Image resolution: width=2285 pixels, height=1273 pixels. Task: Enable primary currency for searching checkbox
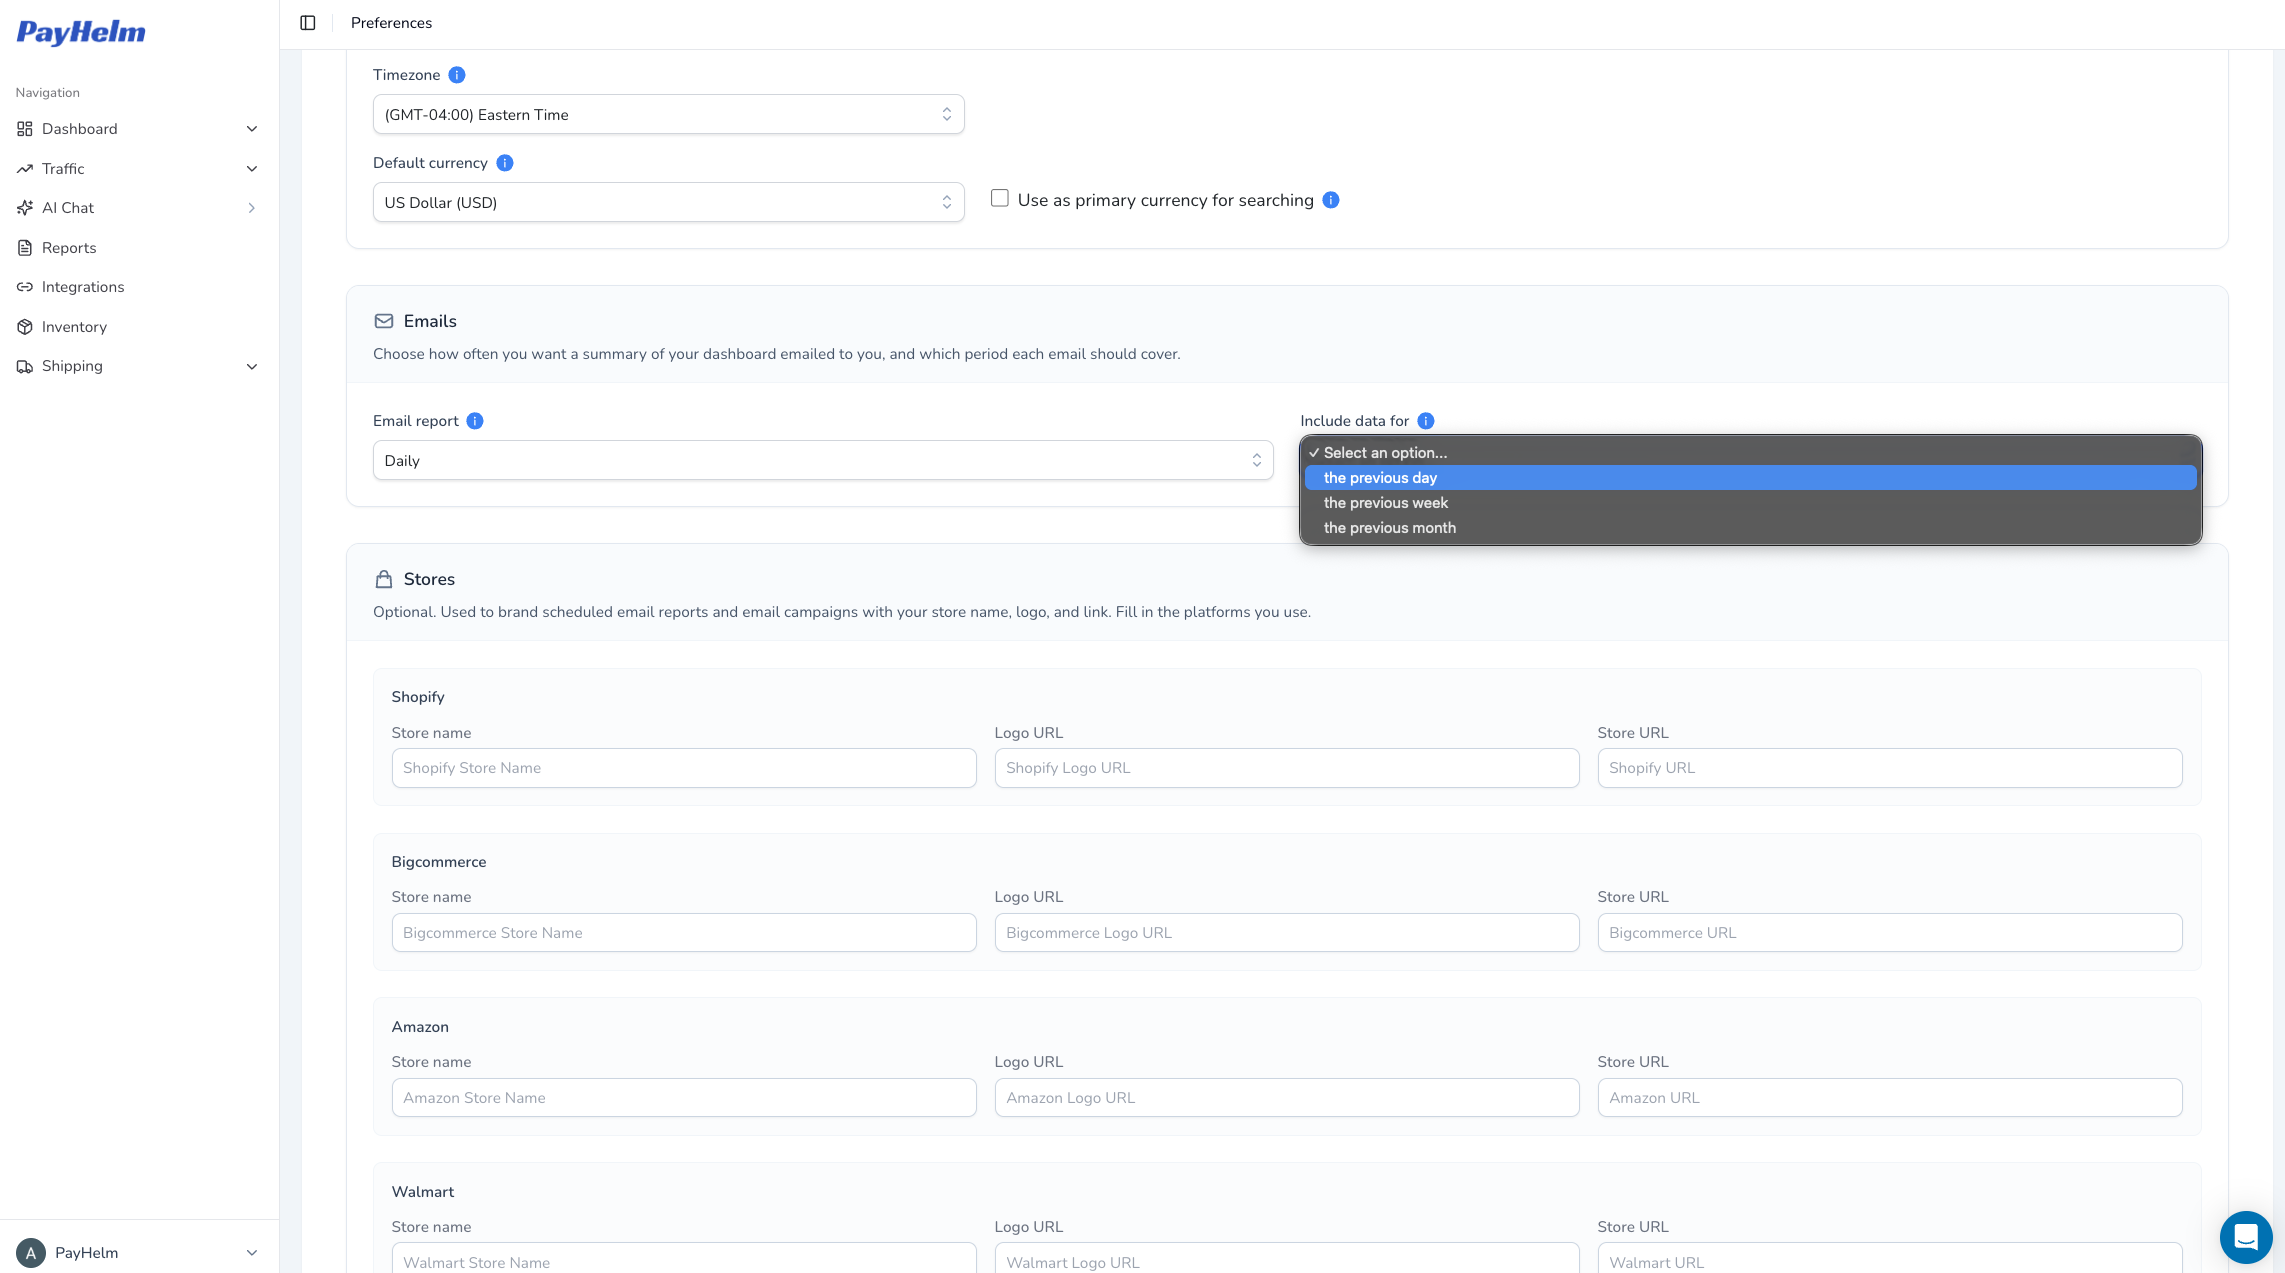click(x=1000, y=198)
